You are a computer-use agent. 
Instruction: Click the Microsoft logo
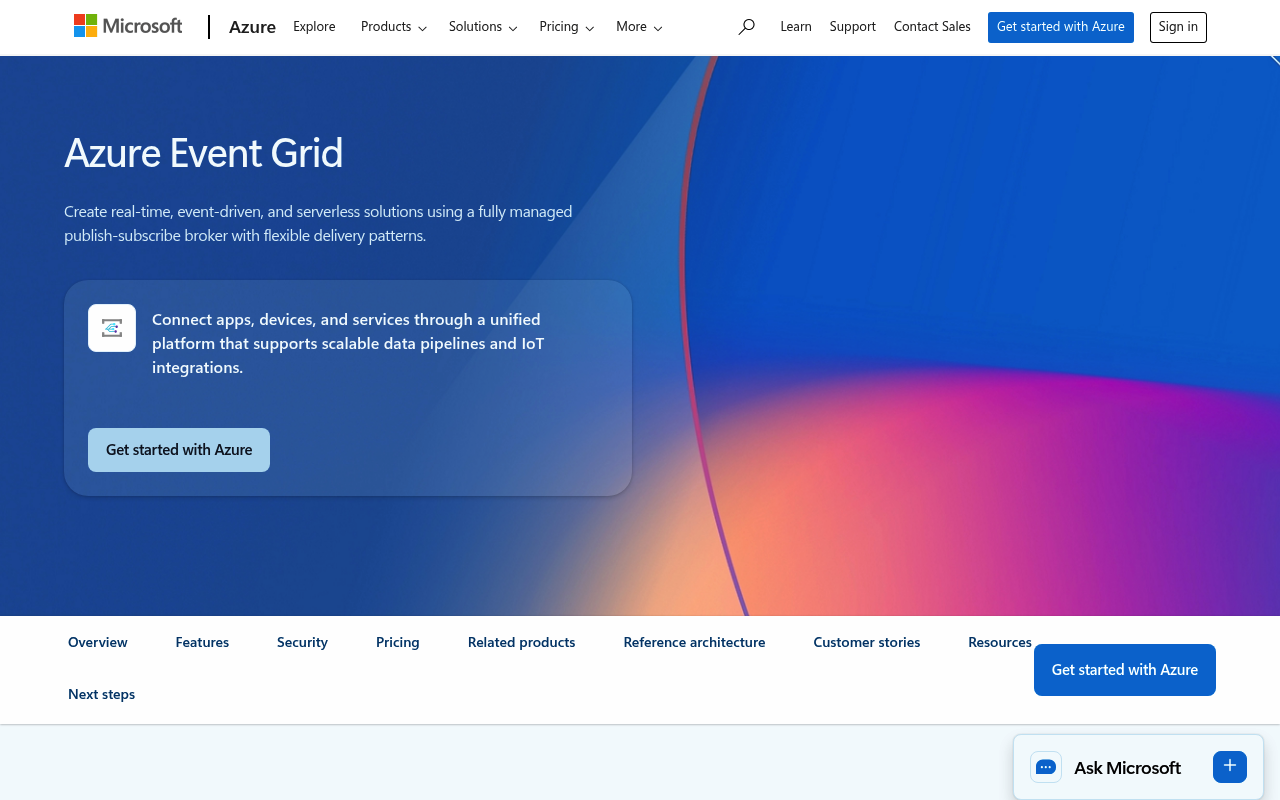pyautogui.click(x=128, y=27)
